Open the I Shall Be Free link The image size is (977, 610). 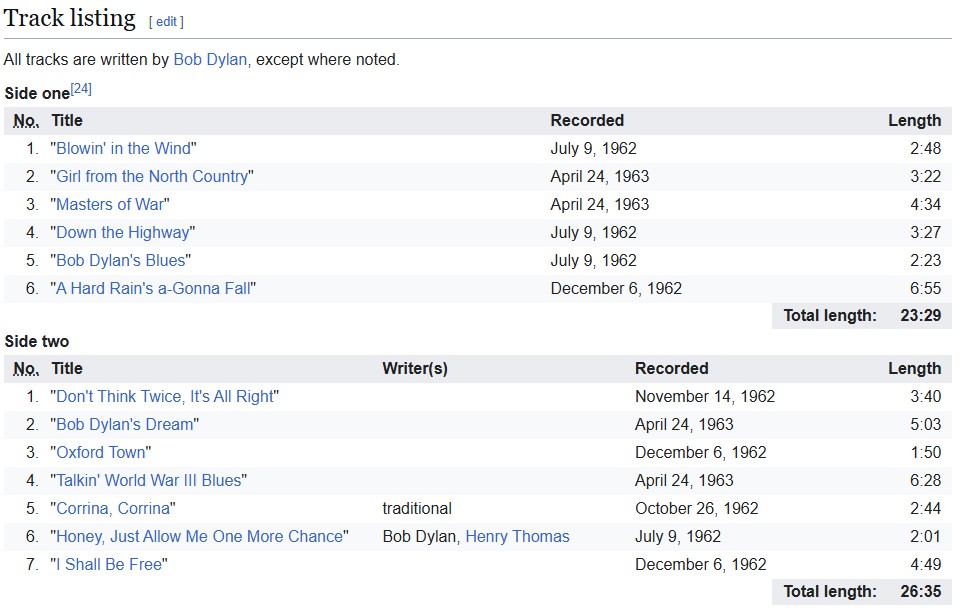109,564
